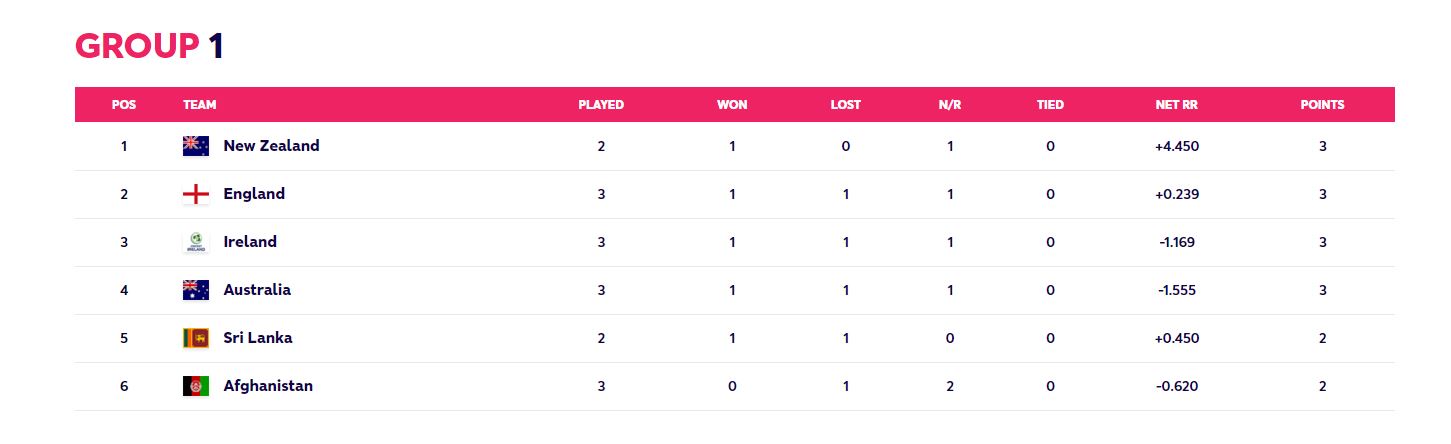
Task: Click the Ireland cricket logo icon
Action: (x=196, y=242)
